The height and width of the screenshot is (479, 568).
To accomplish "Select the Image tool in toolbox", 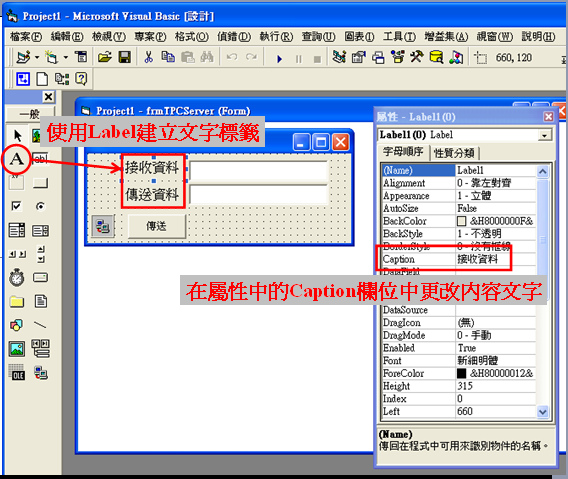I will [17, 349].
